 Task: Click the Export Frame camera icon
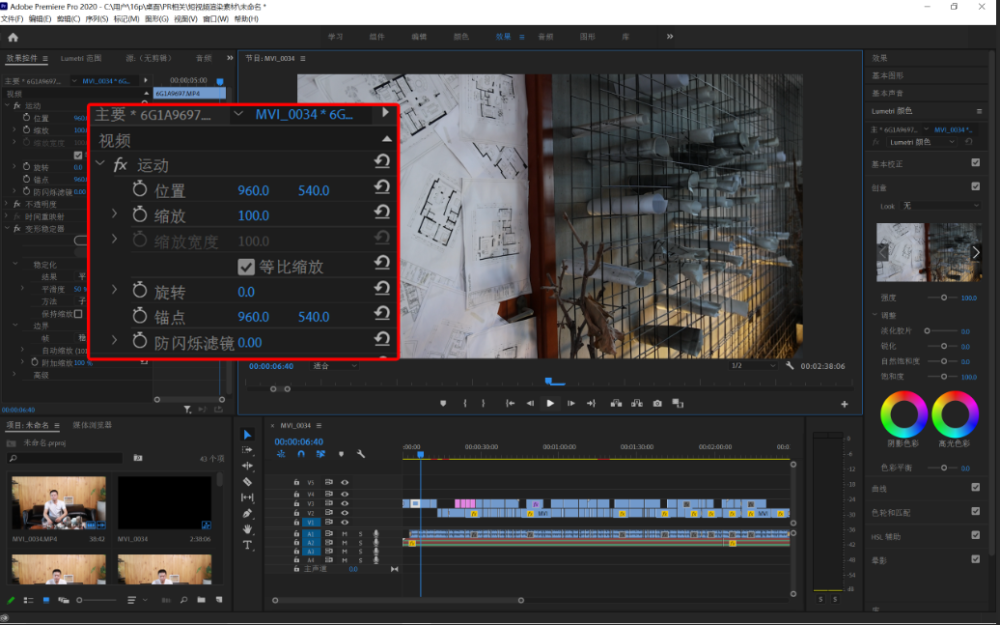pyautogui.click(x=658, y=403)
